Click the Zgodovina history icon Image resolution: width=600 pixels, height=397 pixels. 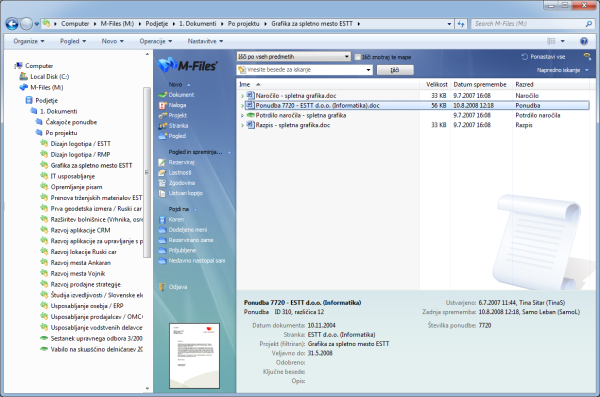tap(162, 183)
